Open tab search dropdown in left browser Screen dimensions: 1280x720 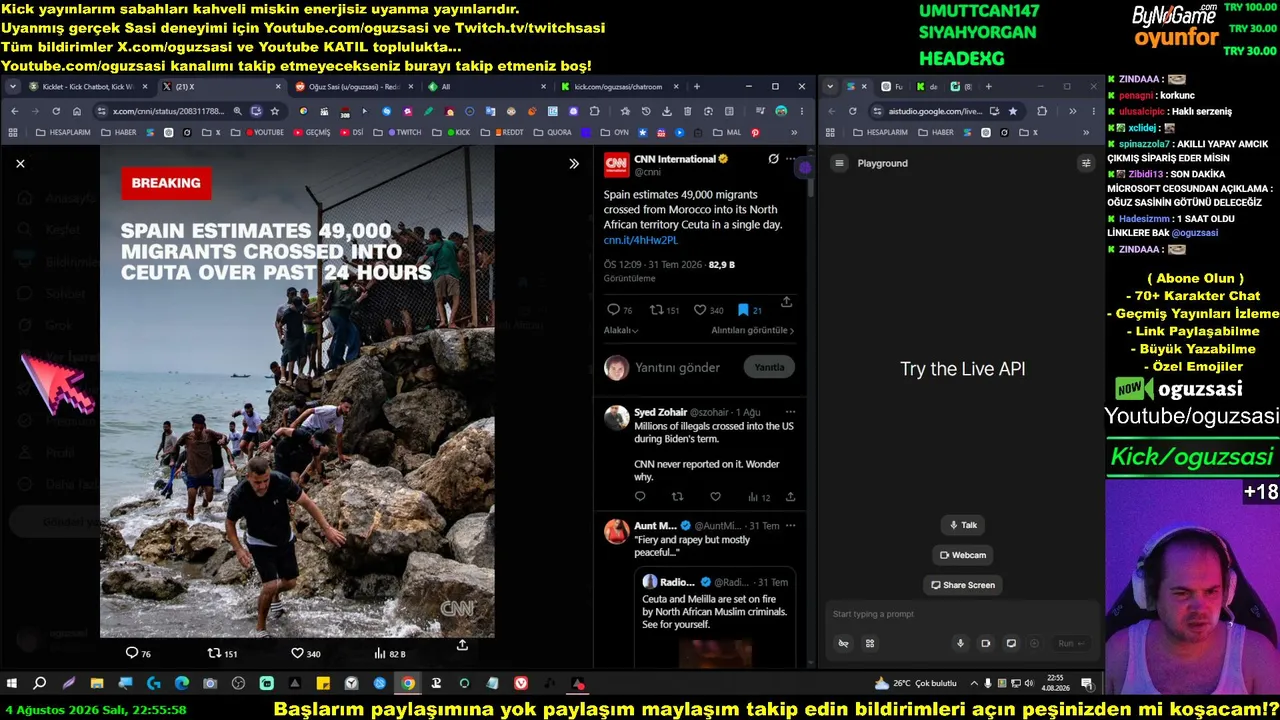[13, 87]
